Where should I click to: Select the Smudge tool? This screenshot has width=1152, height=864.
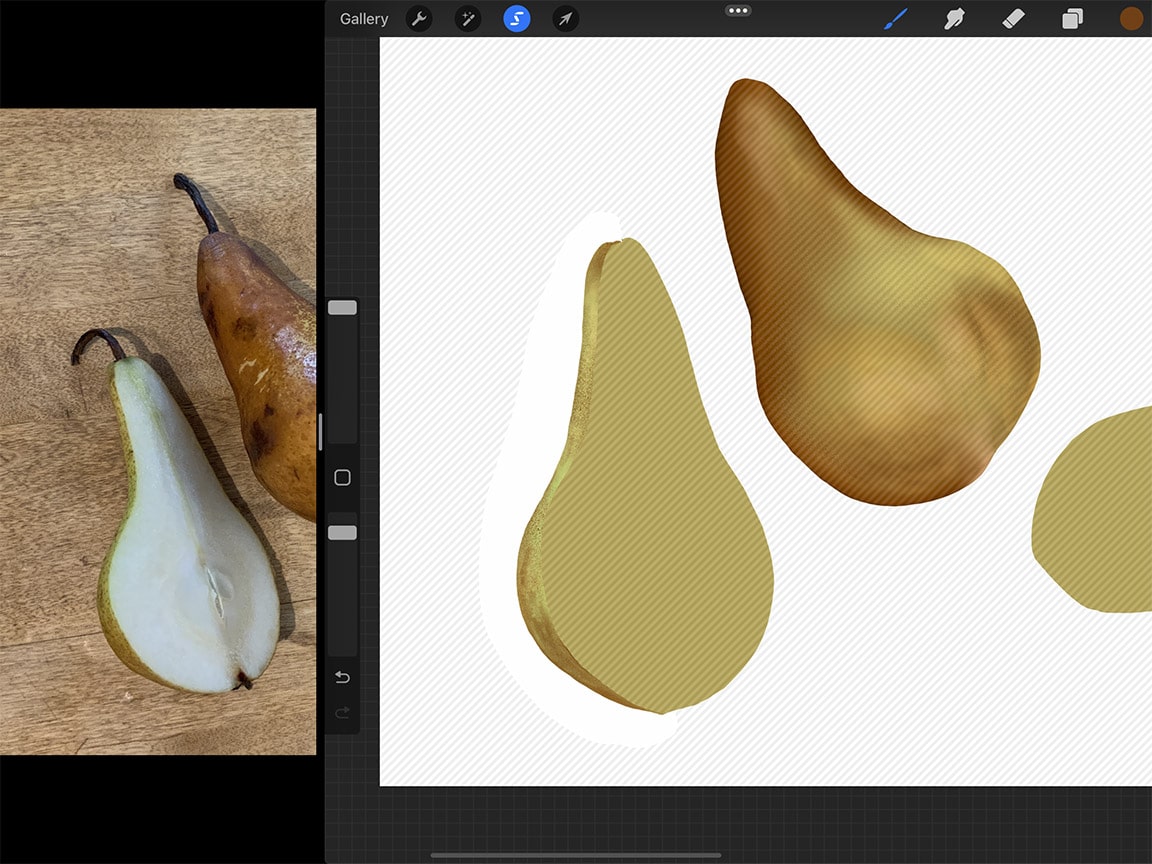point(954,19)
